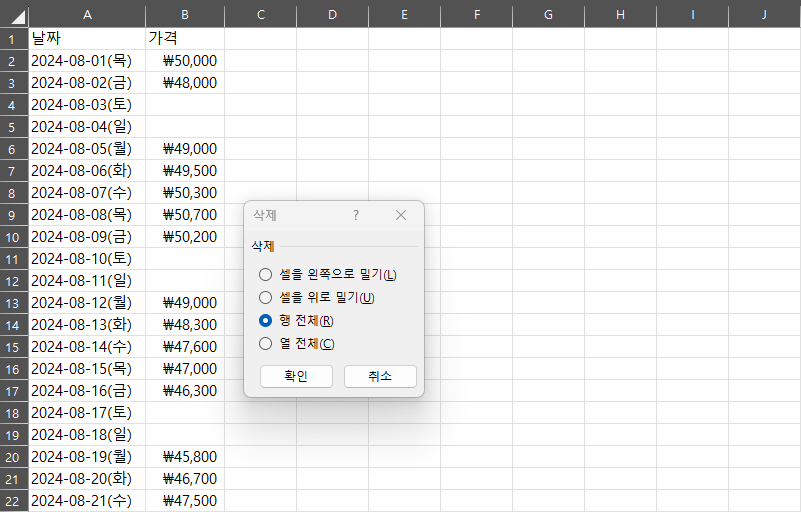The height and width of the screenshot is (512, 801).
Task: Click cell '2024-08-21(수)'
Action: tap(87, 500)
